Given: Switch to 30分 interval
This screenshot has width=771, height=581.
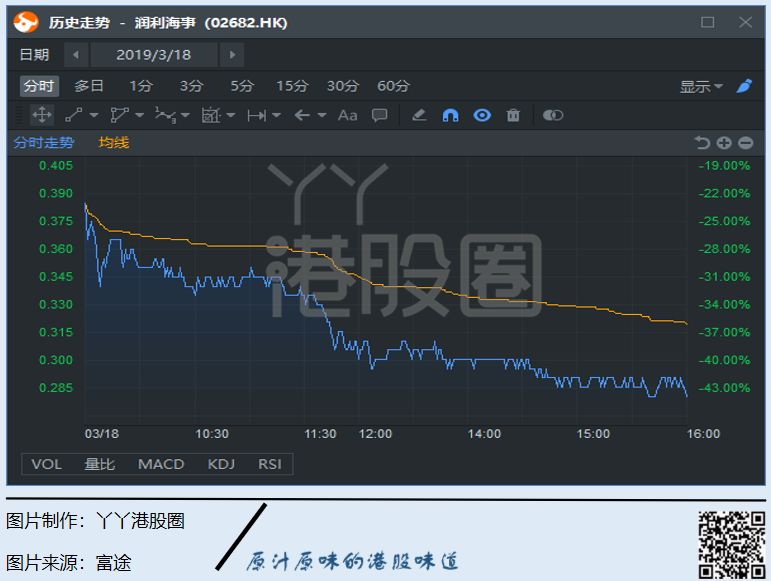Looking at the screenshot, I should pos(343,86).
